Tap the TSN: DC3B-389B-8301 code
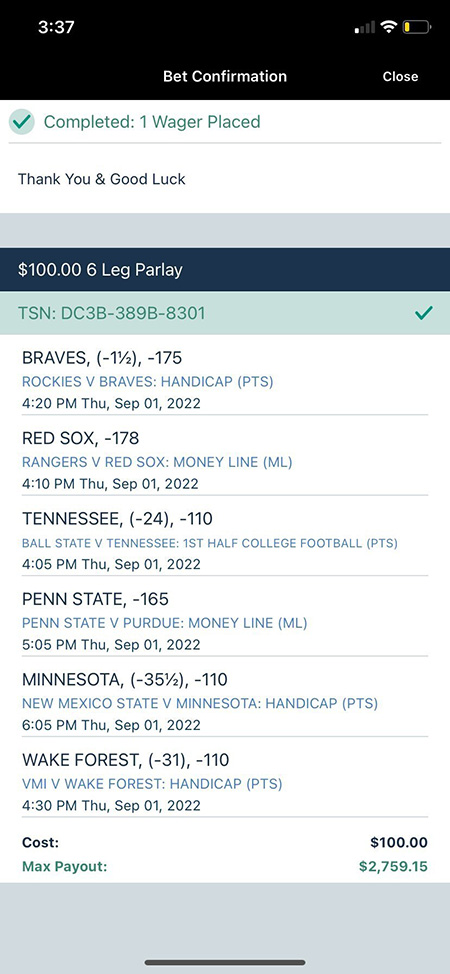Image resolution: width=450 pixels, height=974 pixels. 113,313
